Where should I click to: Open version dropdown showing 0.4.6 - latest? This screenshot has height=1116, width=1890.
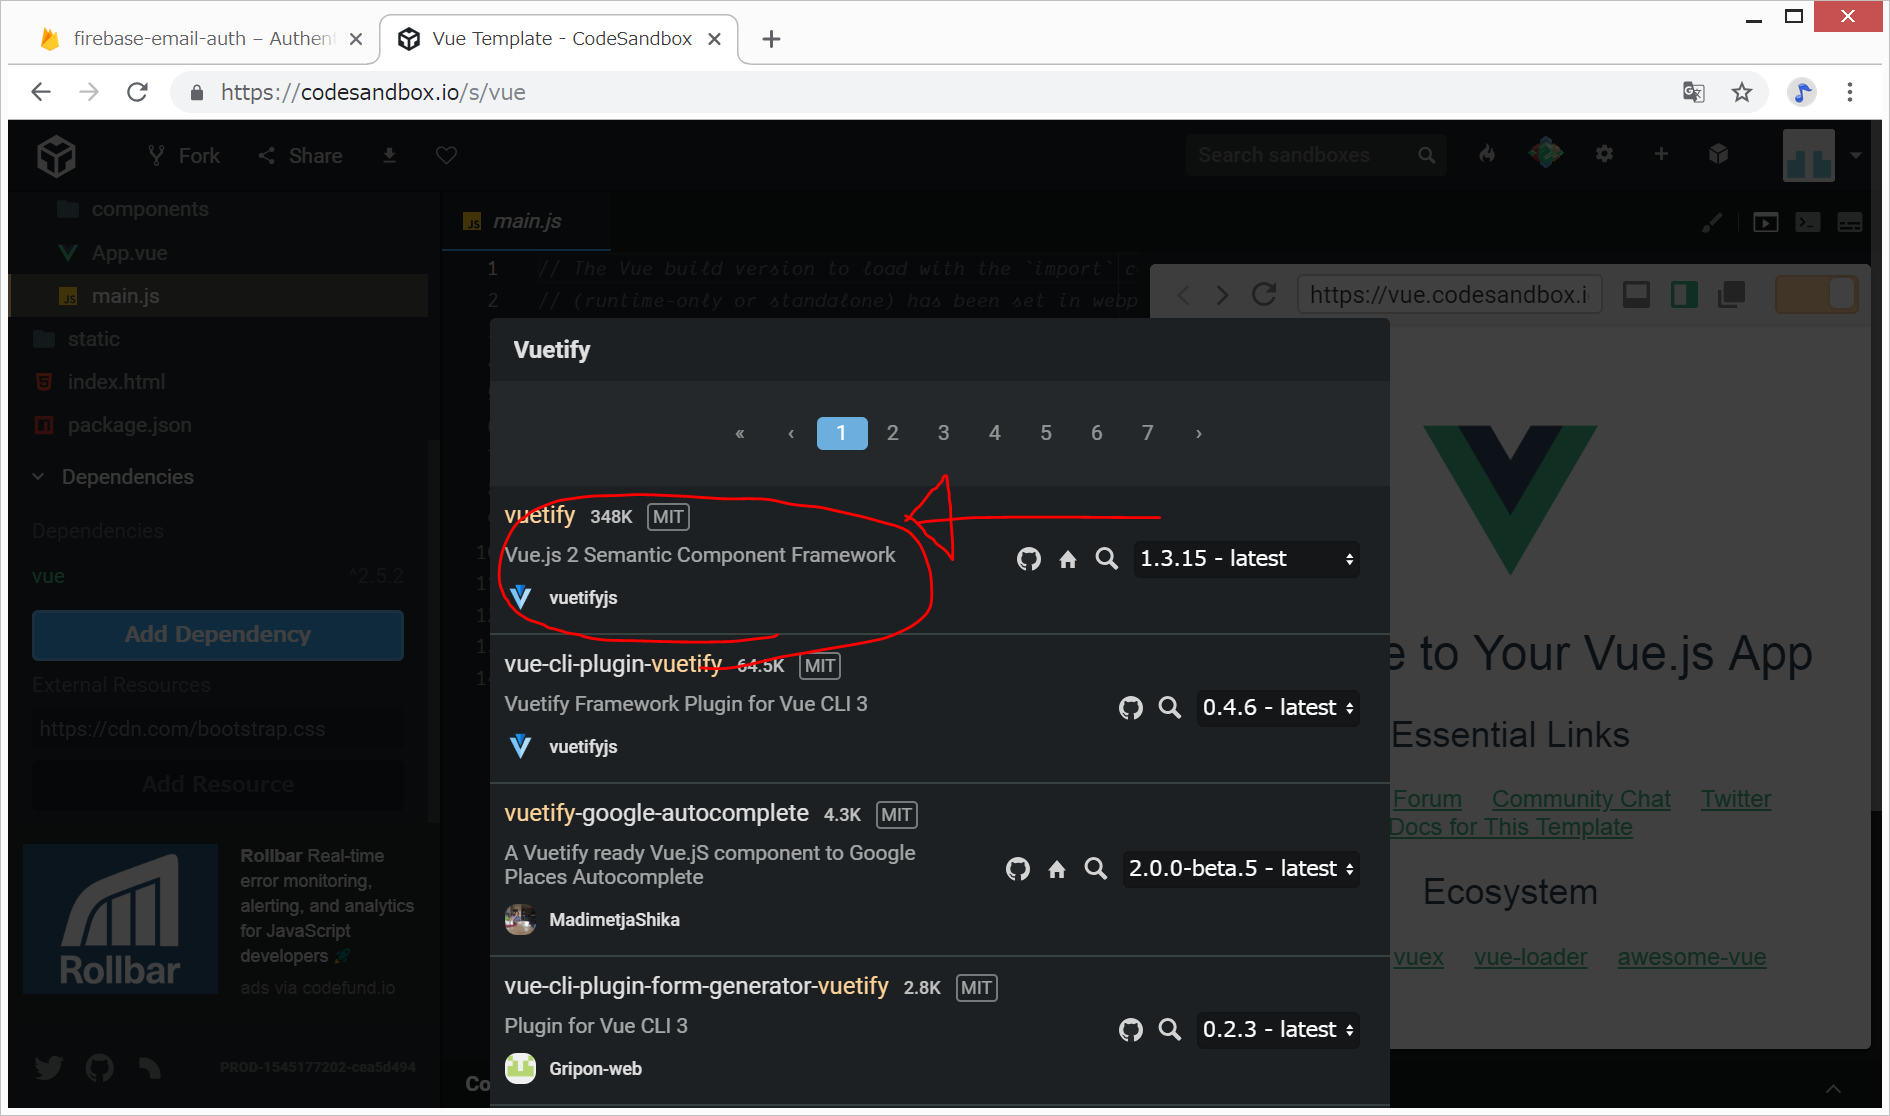[1277, 708]
